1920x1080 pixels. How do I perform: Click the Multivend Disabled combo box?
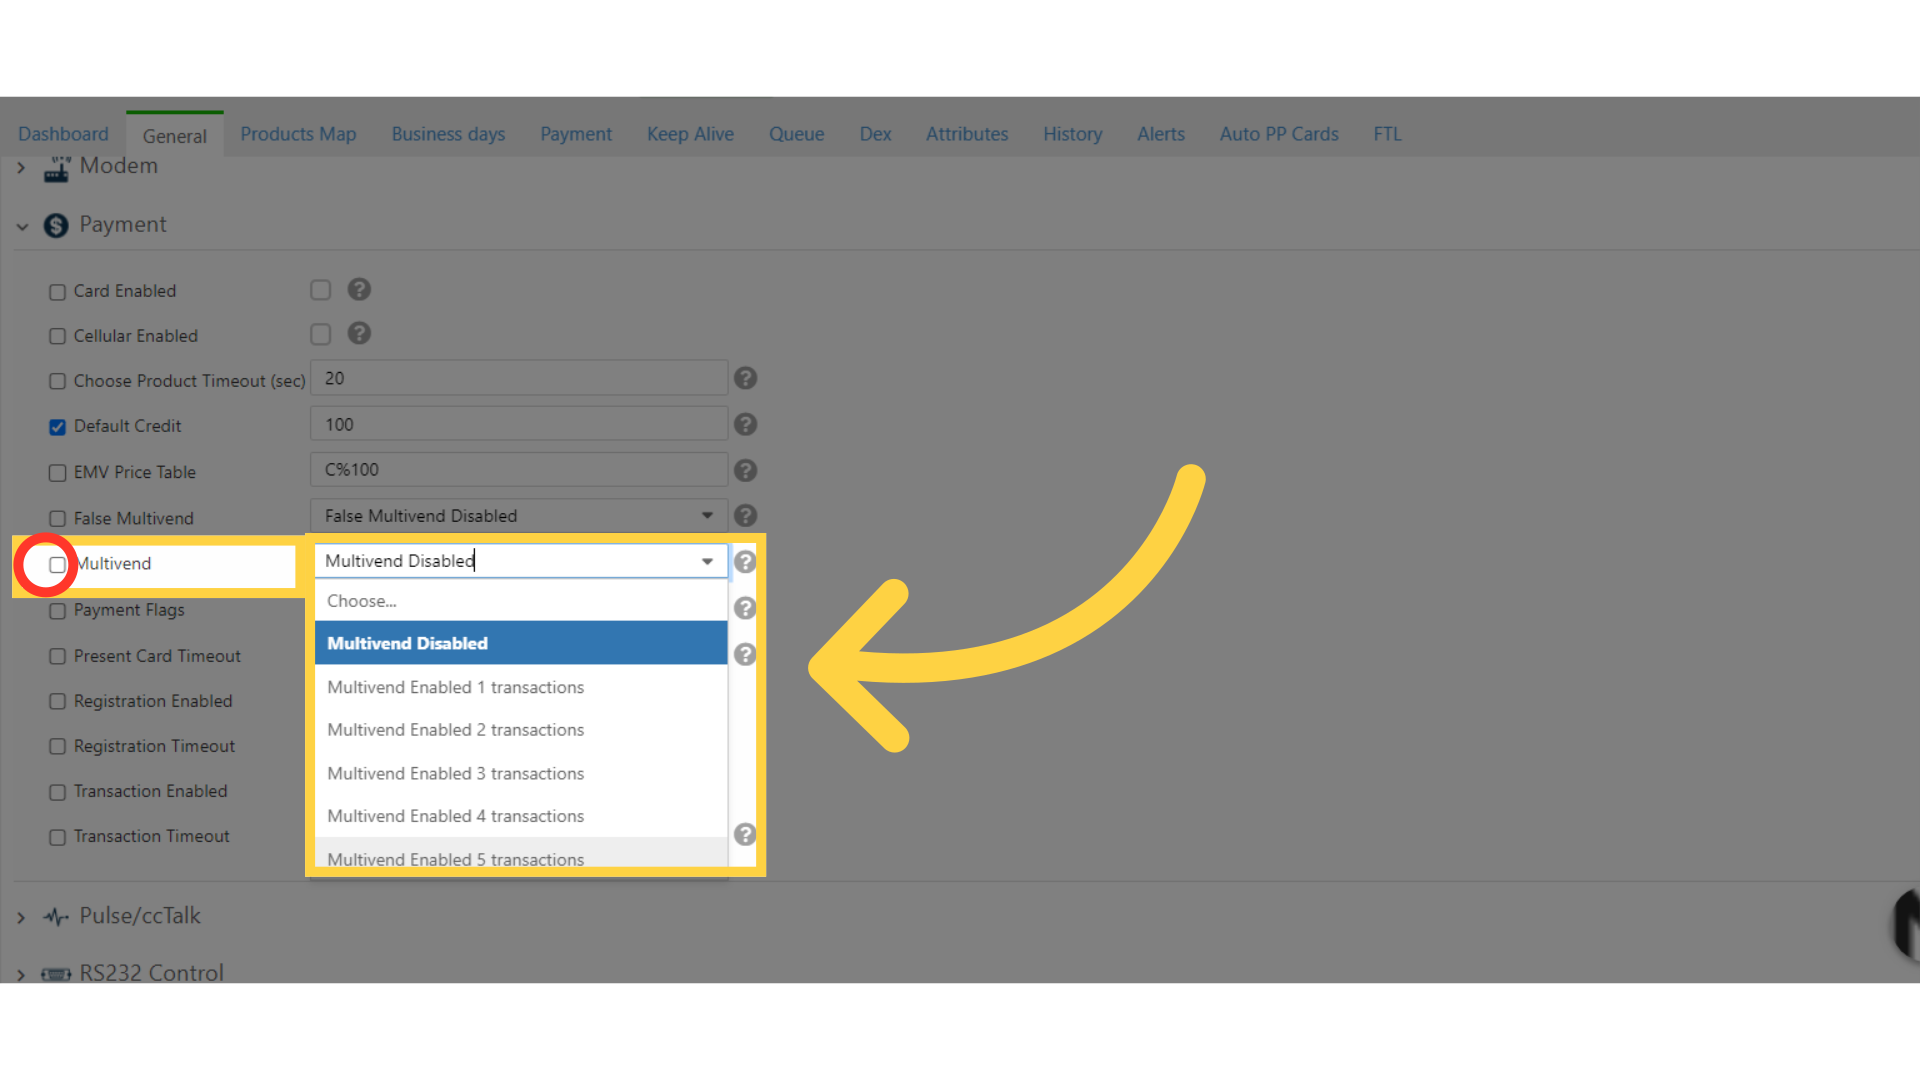point(521,561)
